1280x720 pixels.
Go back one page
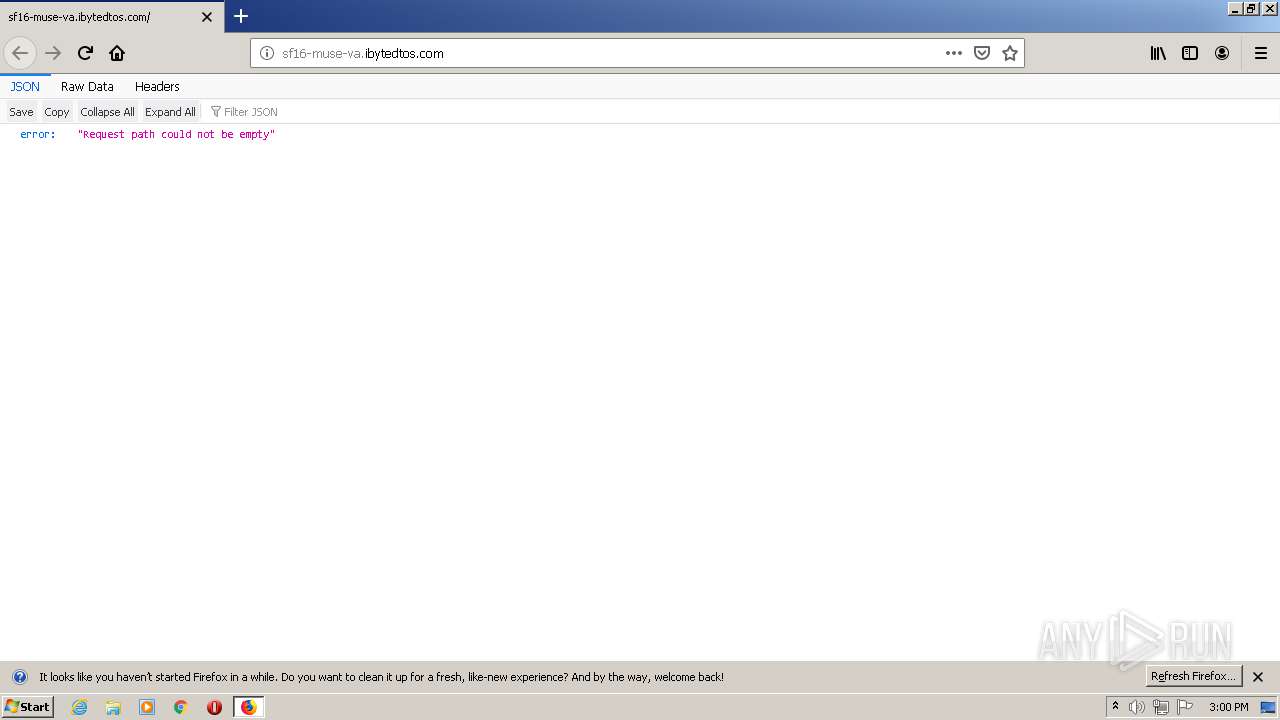click(20, 53)
